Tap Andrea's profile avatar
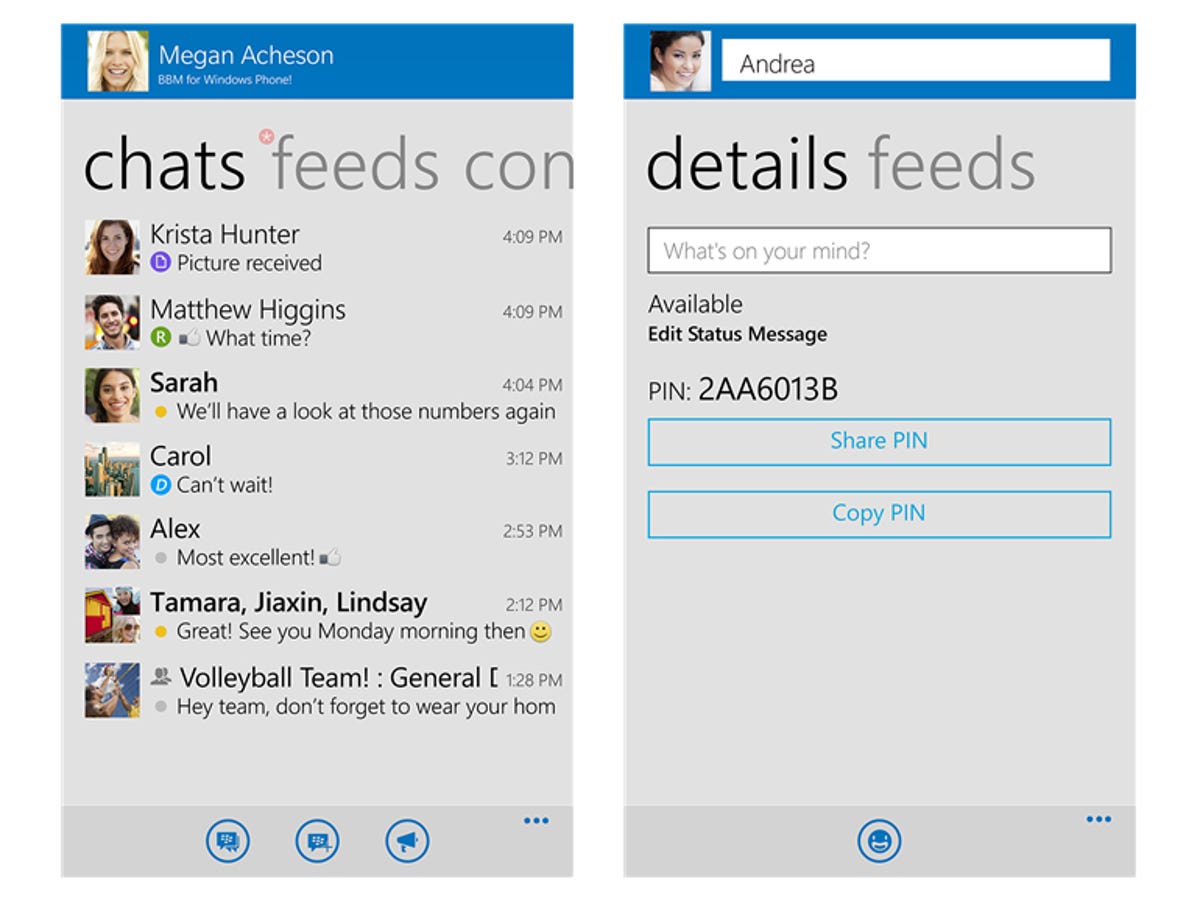This screenshot has height=901, width=1200. [680, 62]
